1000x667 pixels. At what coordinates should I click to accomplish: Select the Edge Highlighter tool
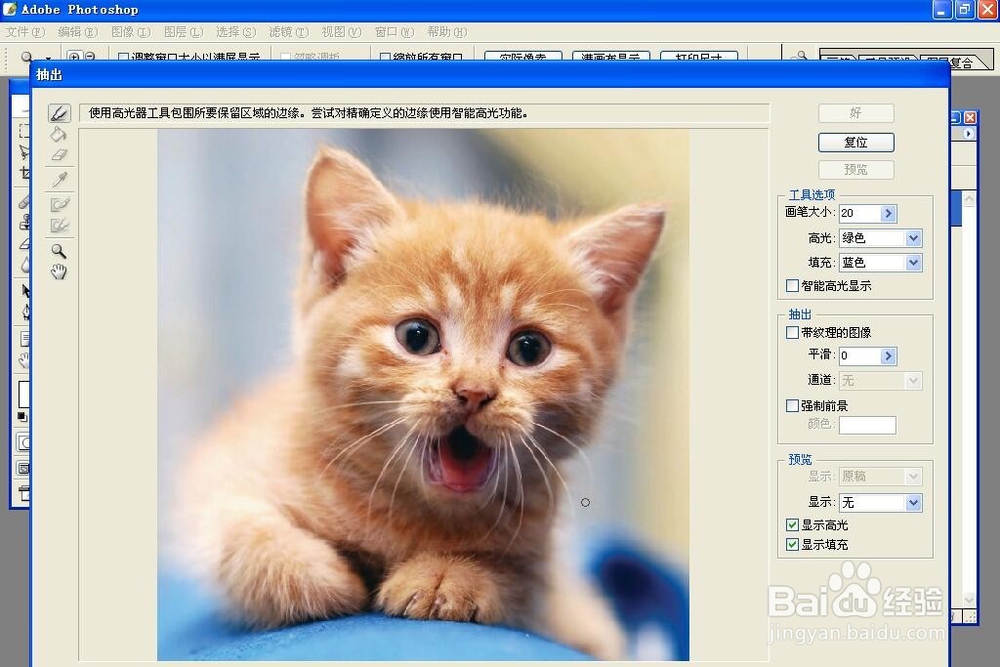57,112
